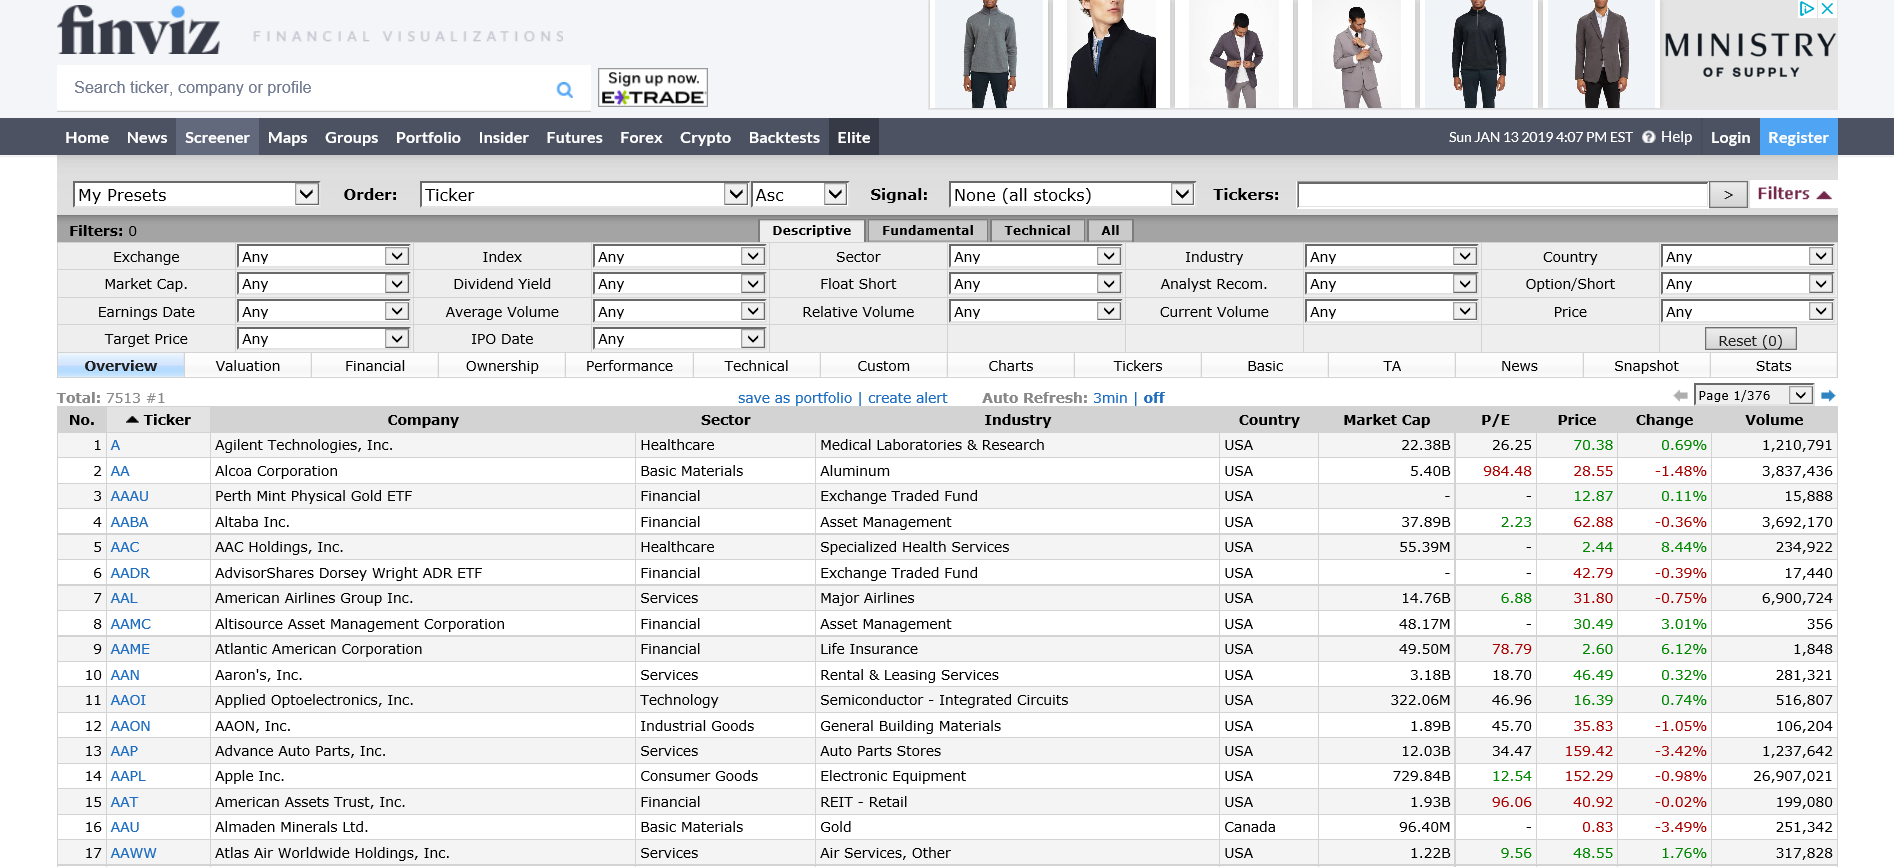This screenshot has width=1894, height=867.
Task: Open Crypto navigation item
Action: coord(705,137)
